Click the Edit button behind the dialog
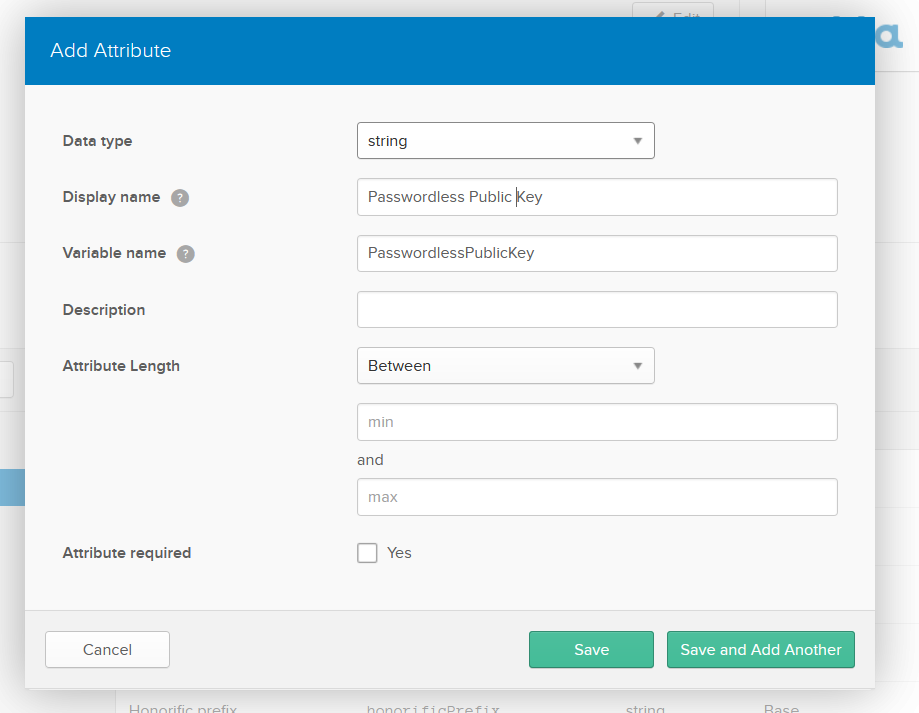 click(672, 12)
